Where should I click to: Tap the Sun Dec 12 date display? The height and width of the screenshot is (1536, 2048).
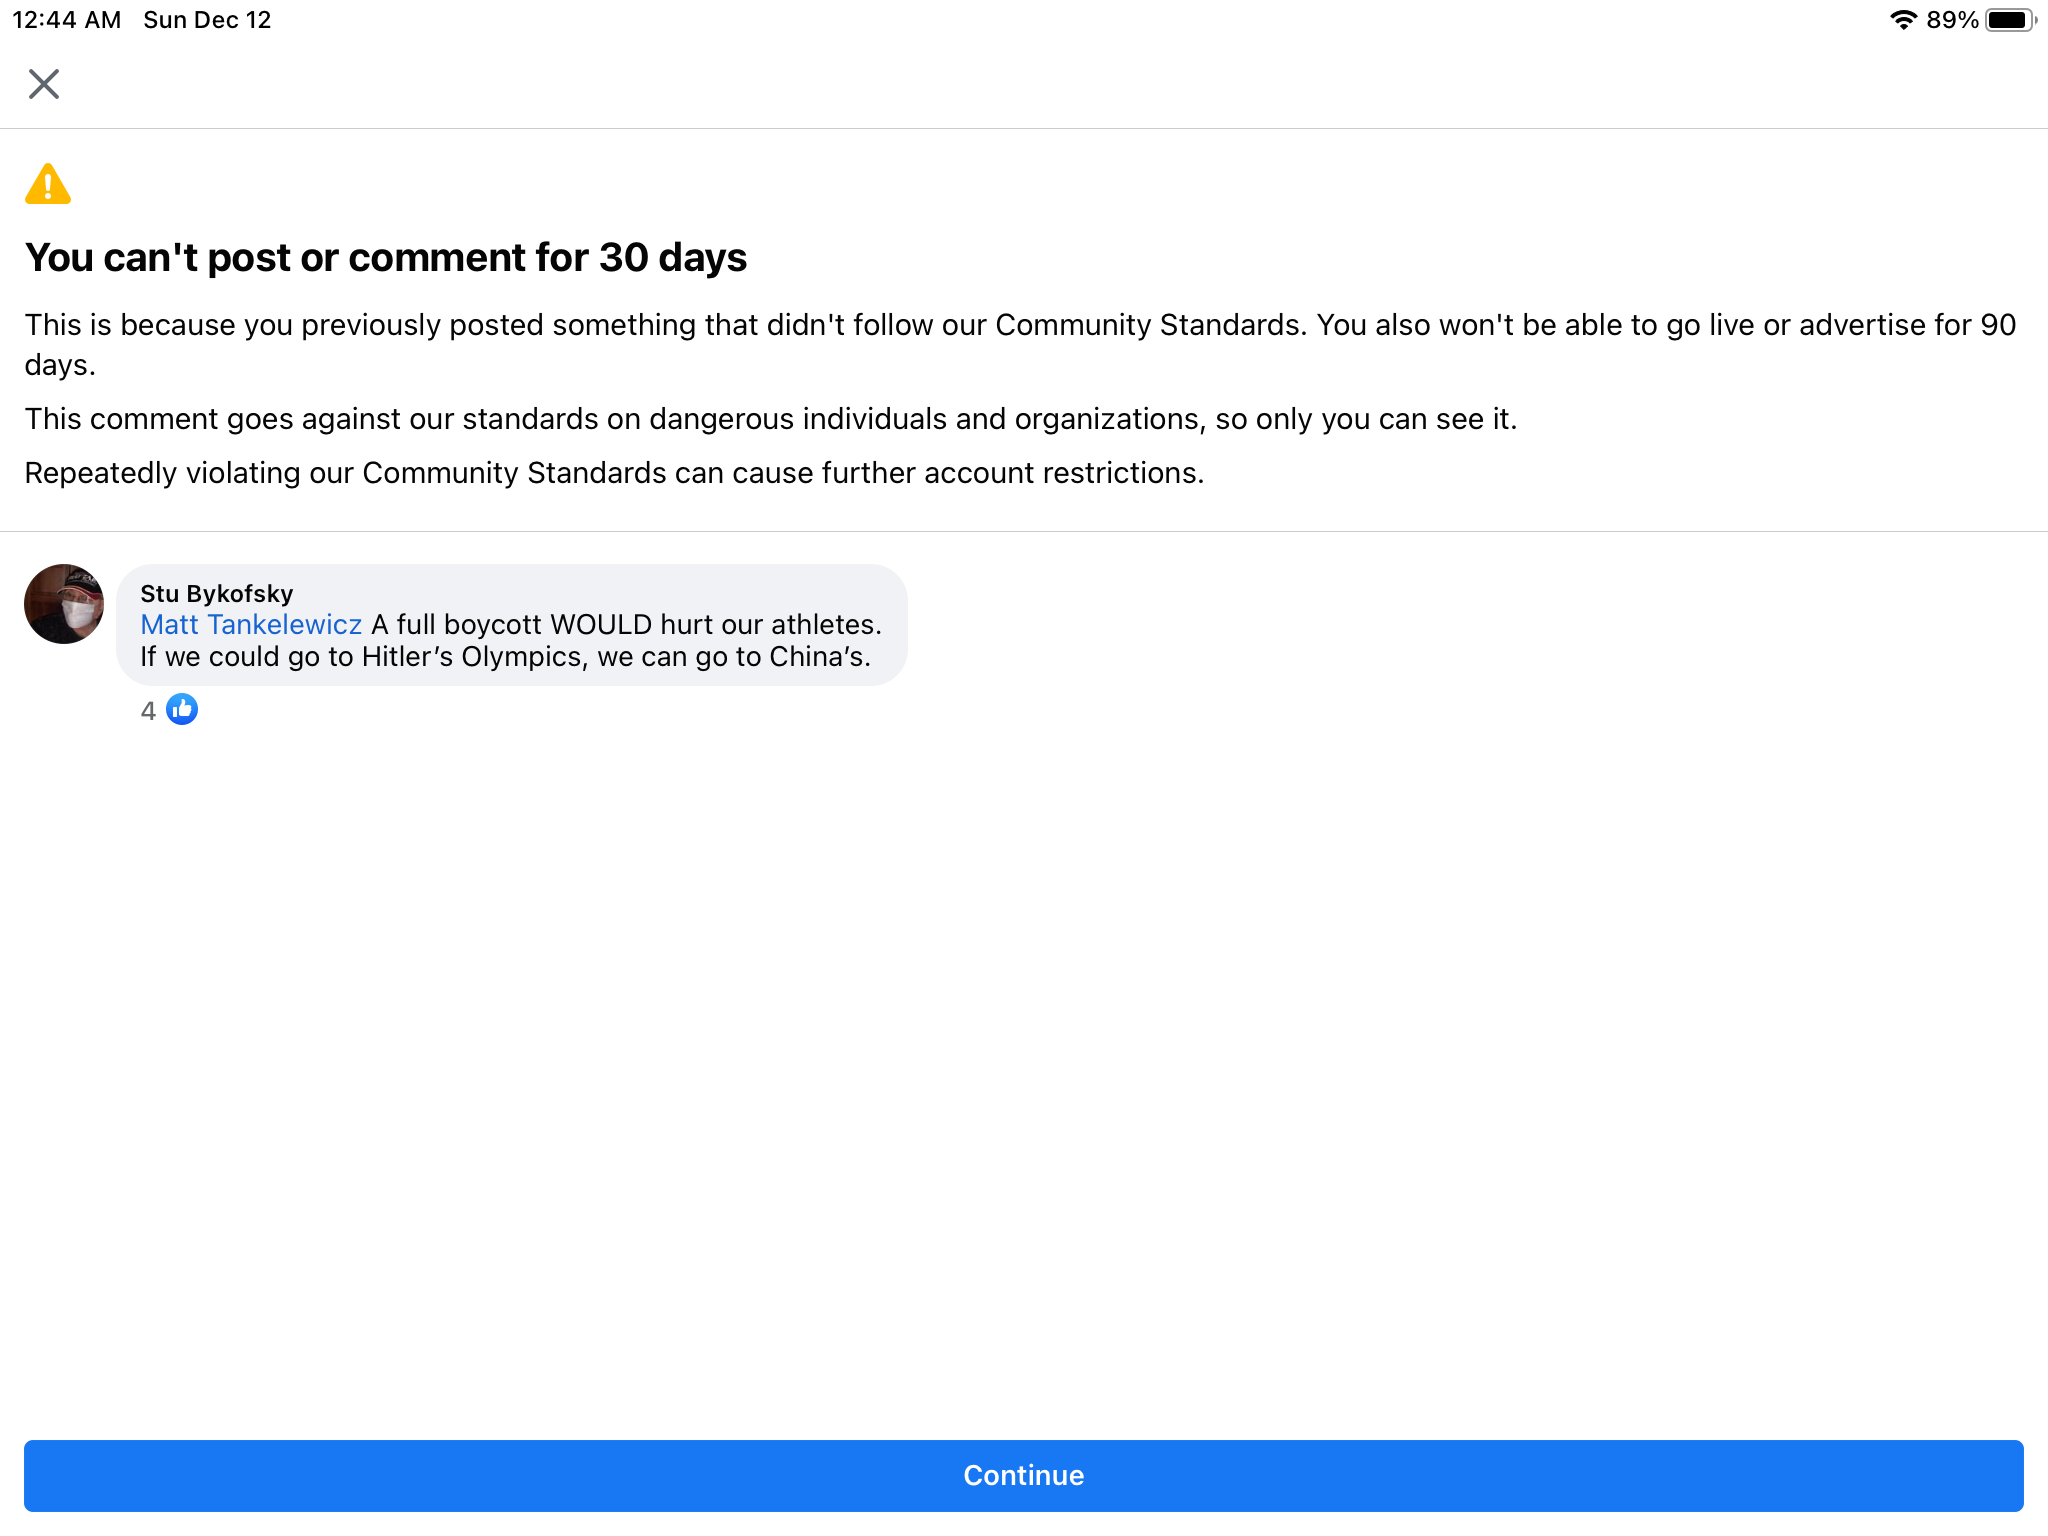[x=207, y=20]
